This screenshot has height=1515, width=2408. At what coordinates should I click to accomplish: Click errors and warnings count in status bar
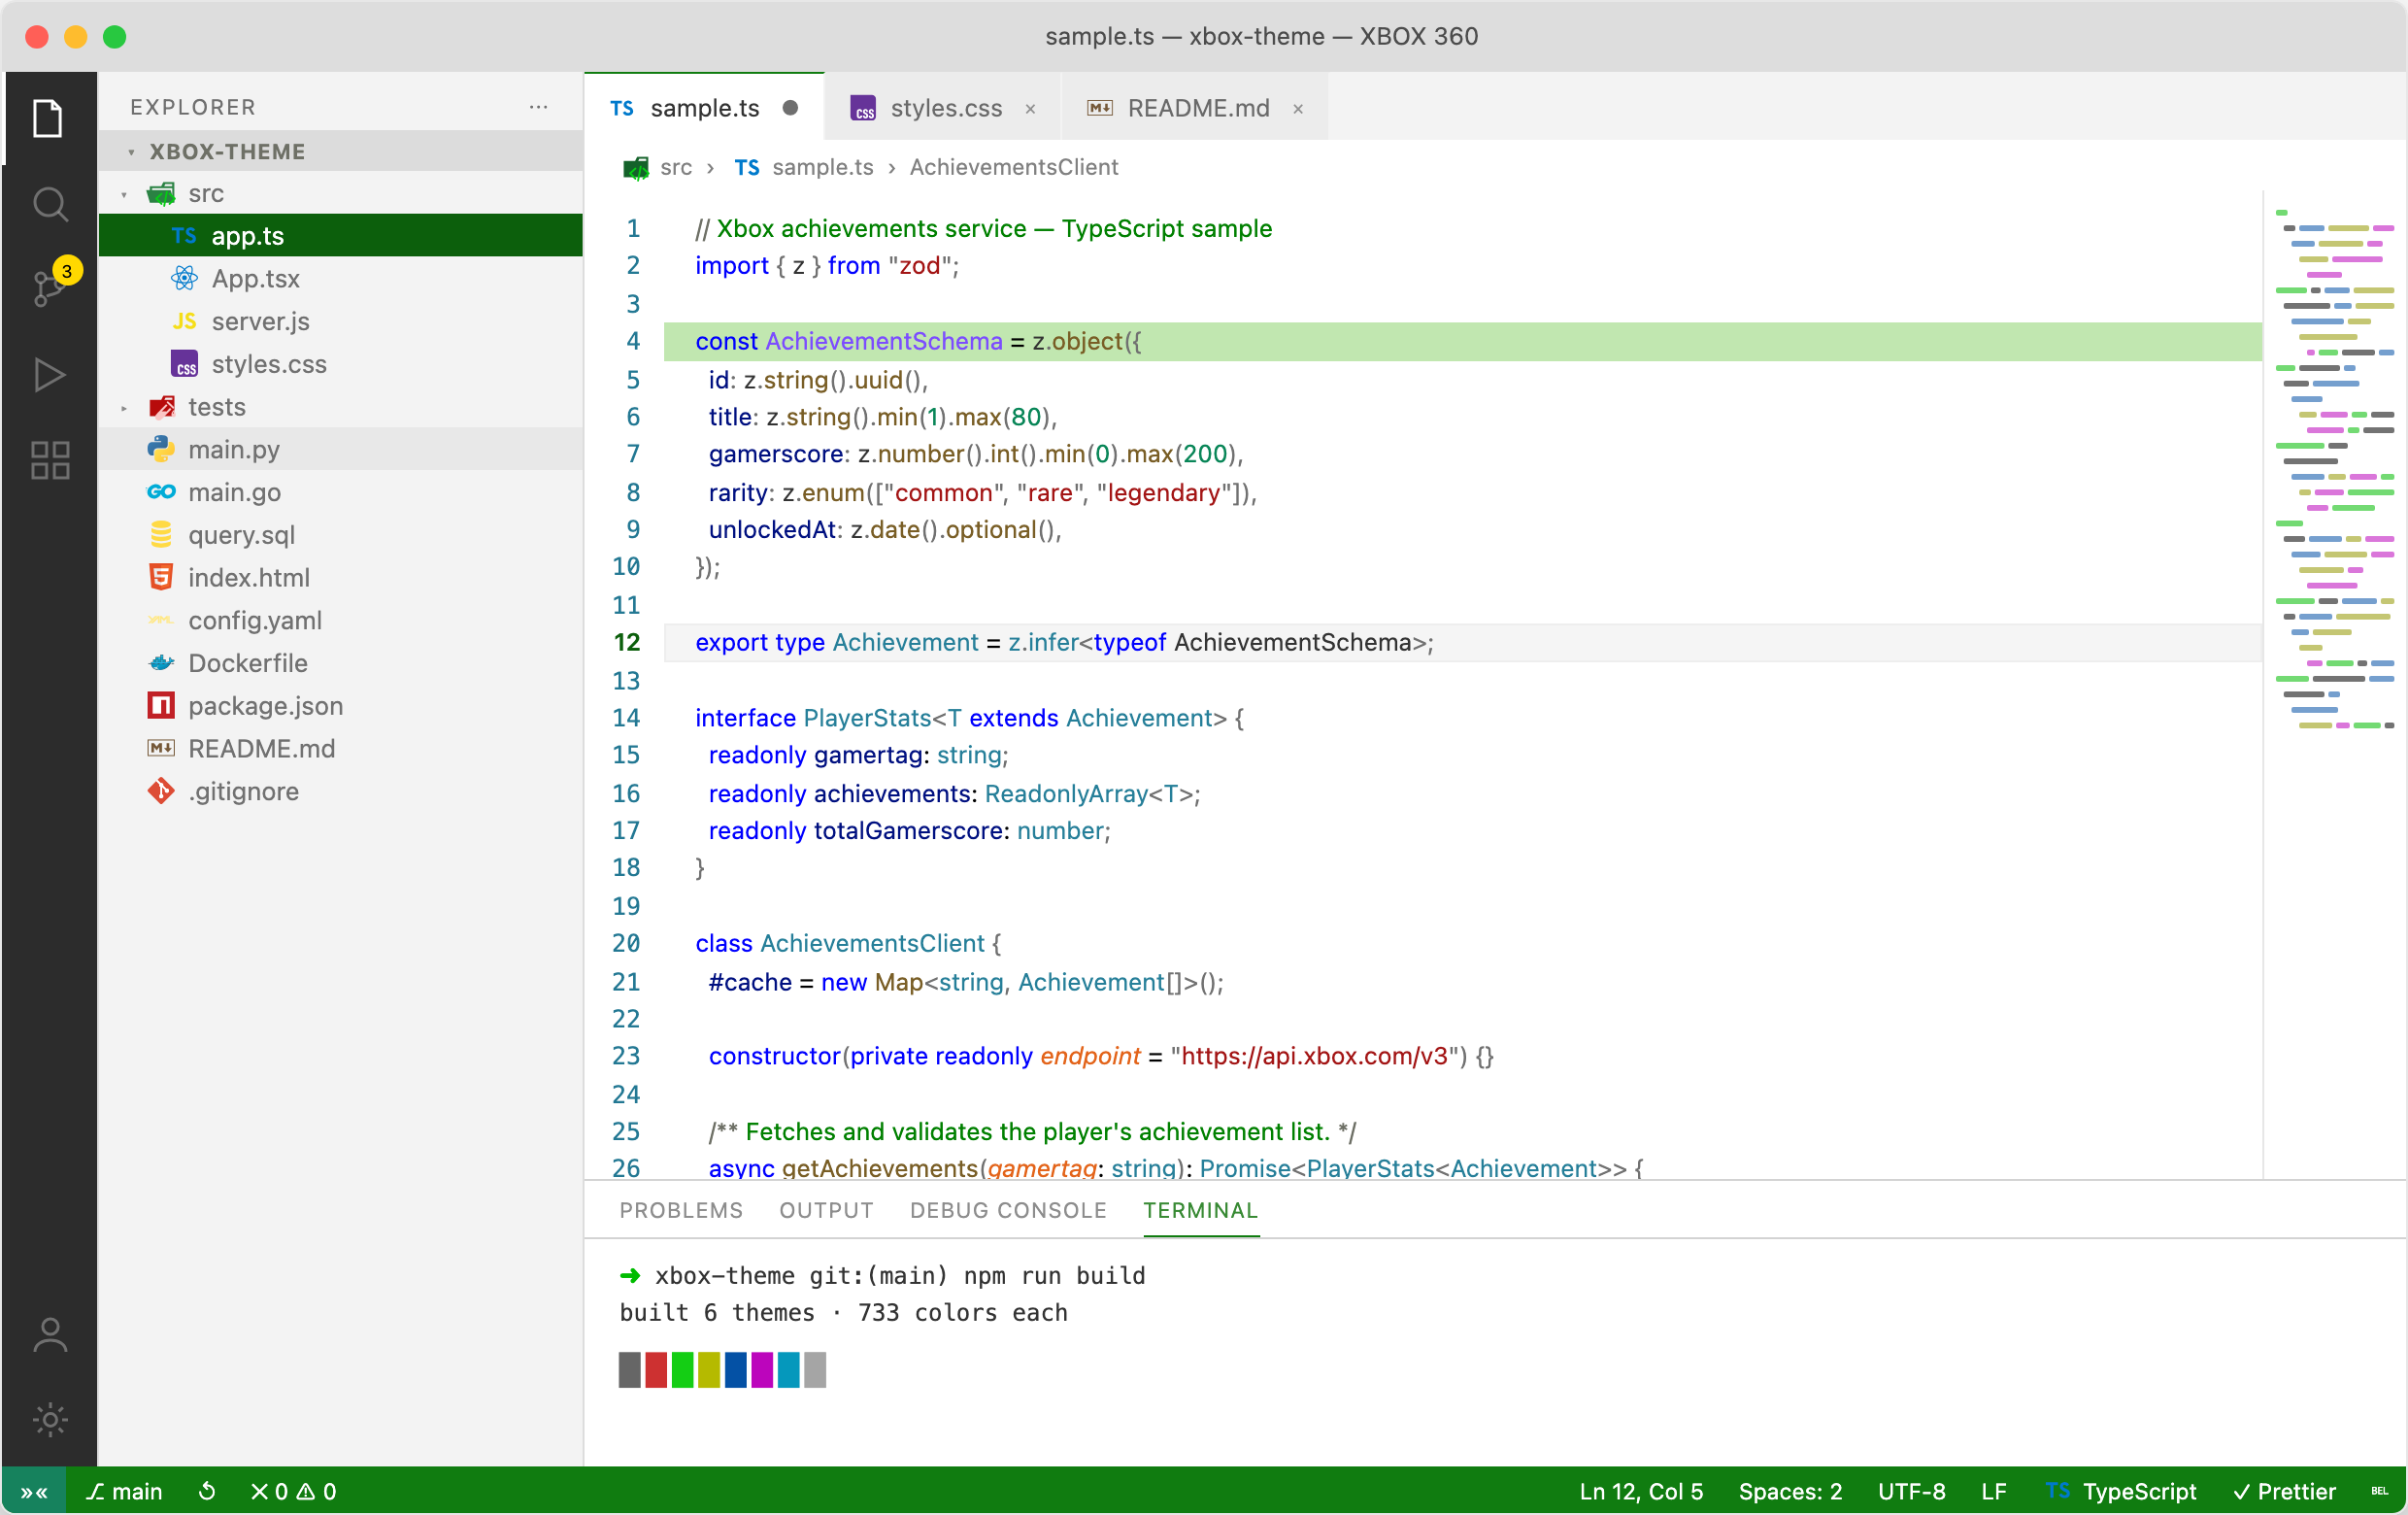click(293, 1491)
